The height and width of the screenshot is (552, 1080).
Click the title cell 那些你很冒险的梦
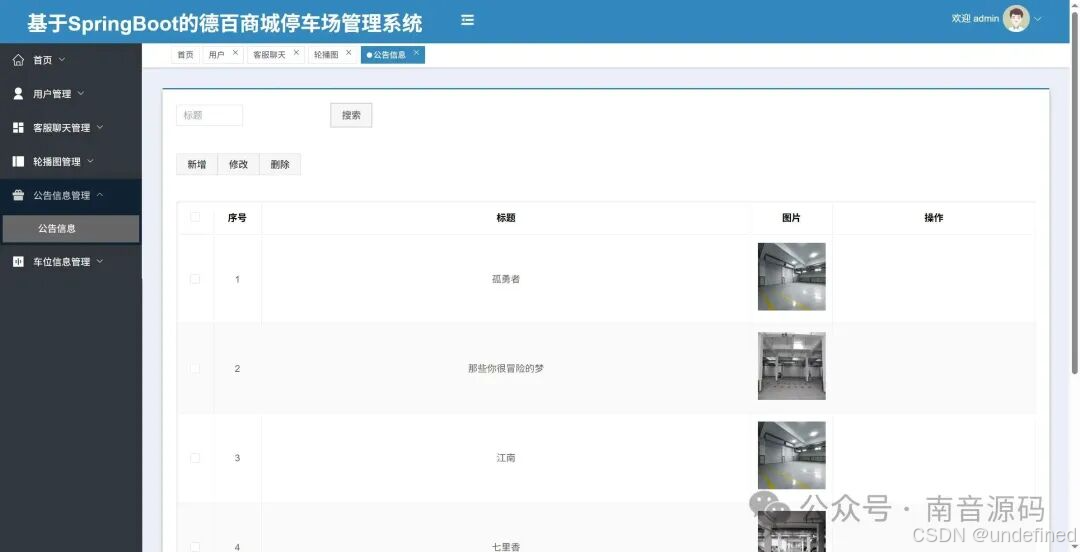(506, 369)
